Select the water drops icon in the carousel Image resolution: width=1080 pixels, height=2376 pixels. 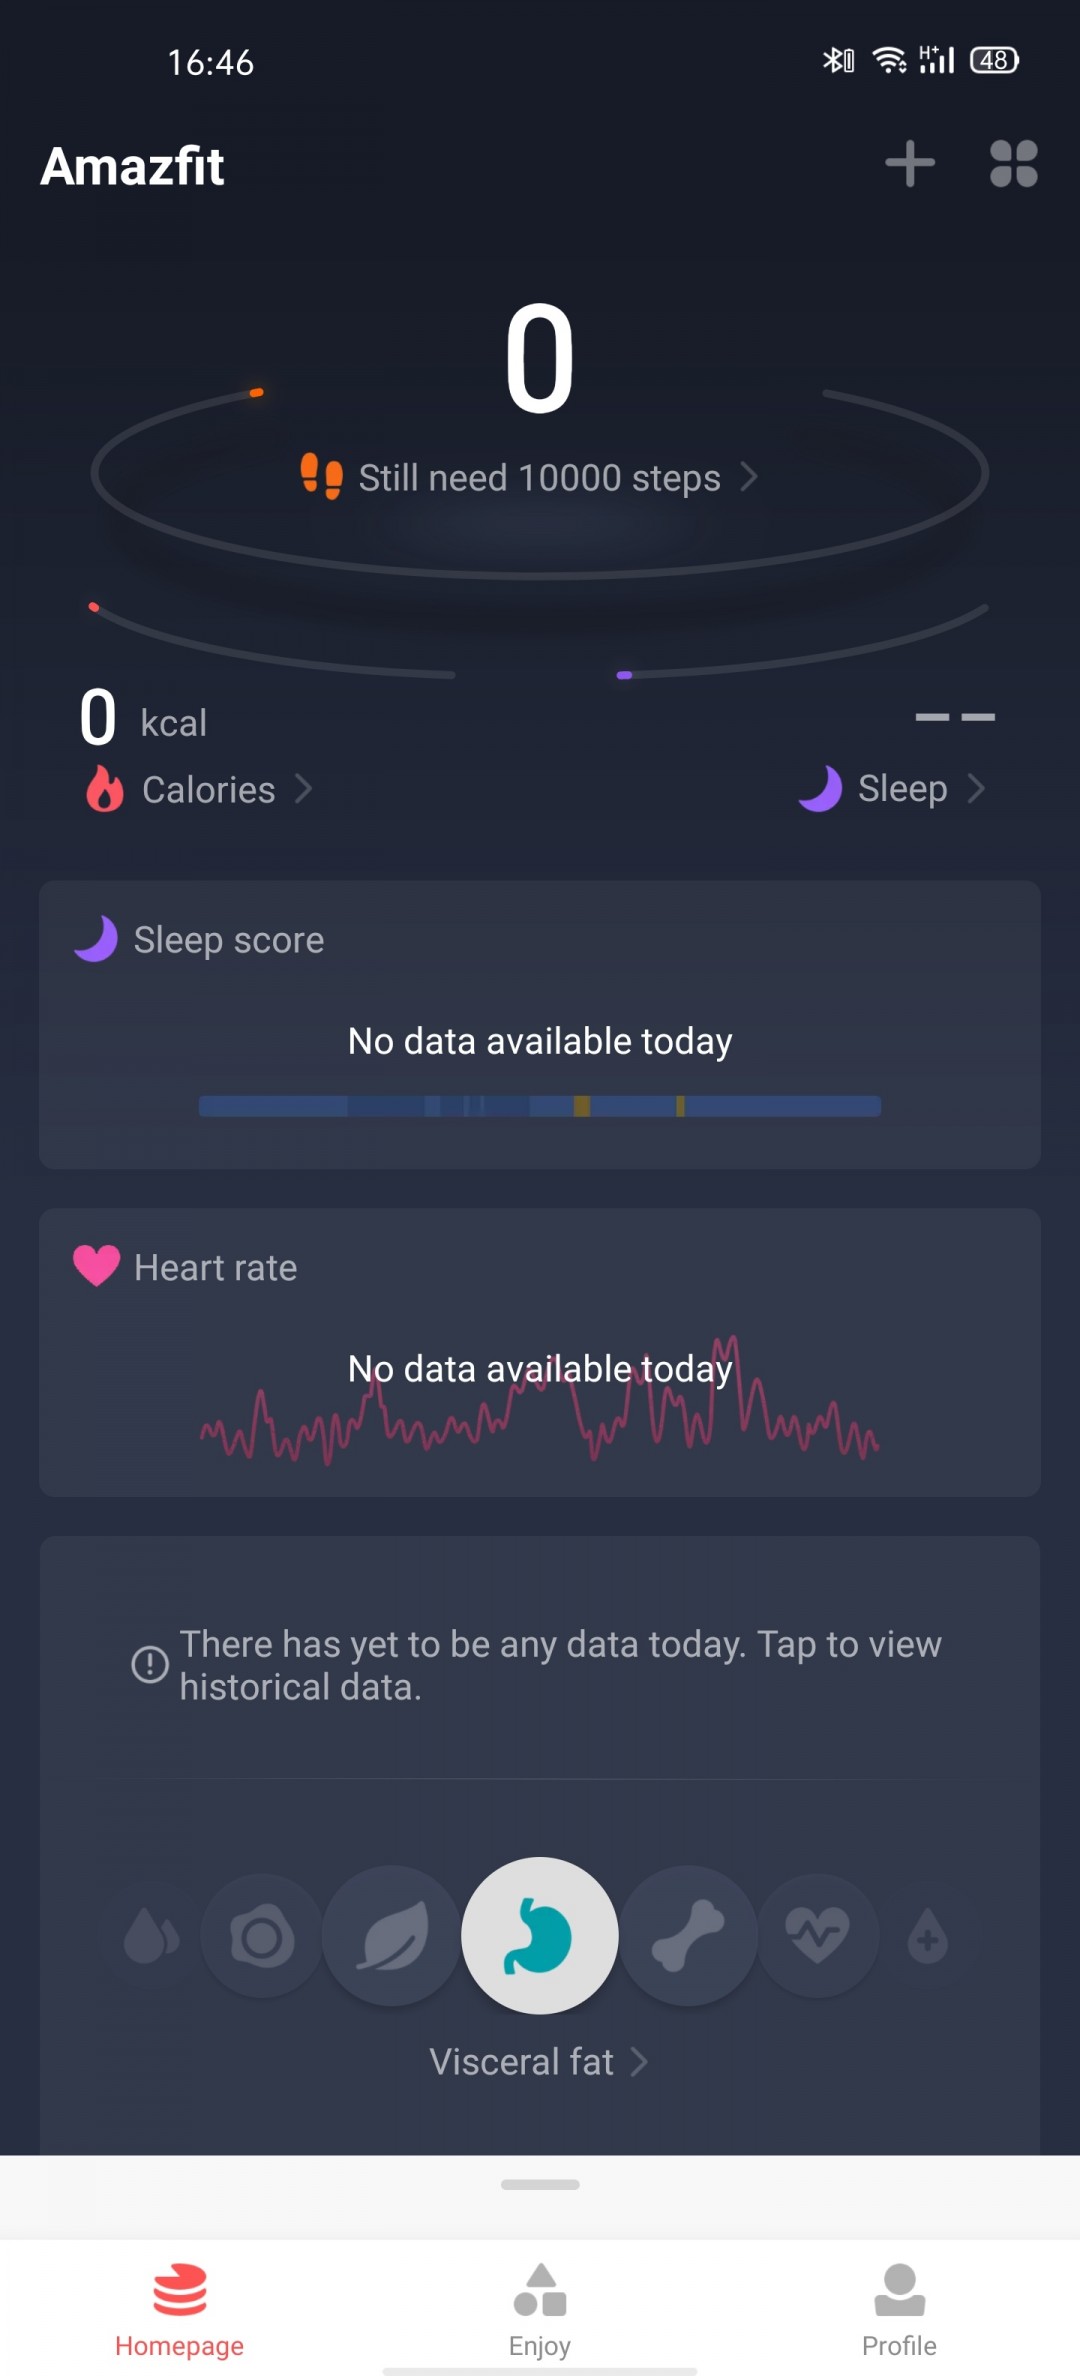150,1934
